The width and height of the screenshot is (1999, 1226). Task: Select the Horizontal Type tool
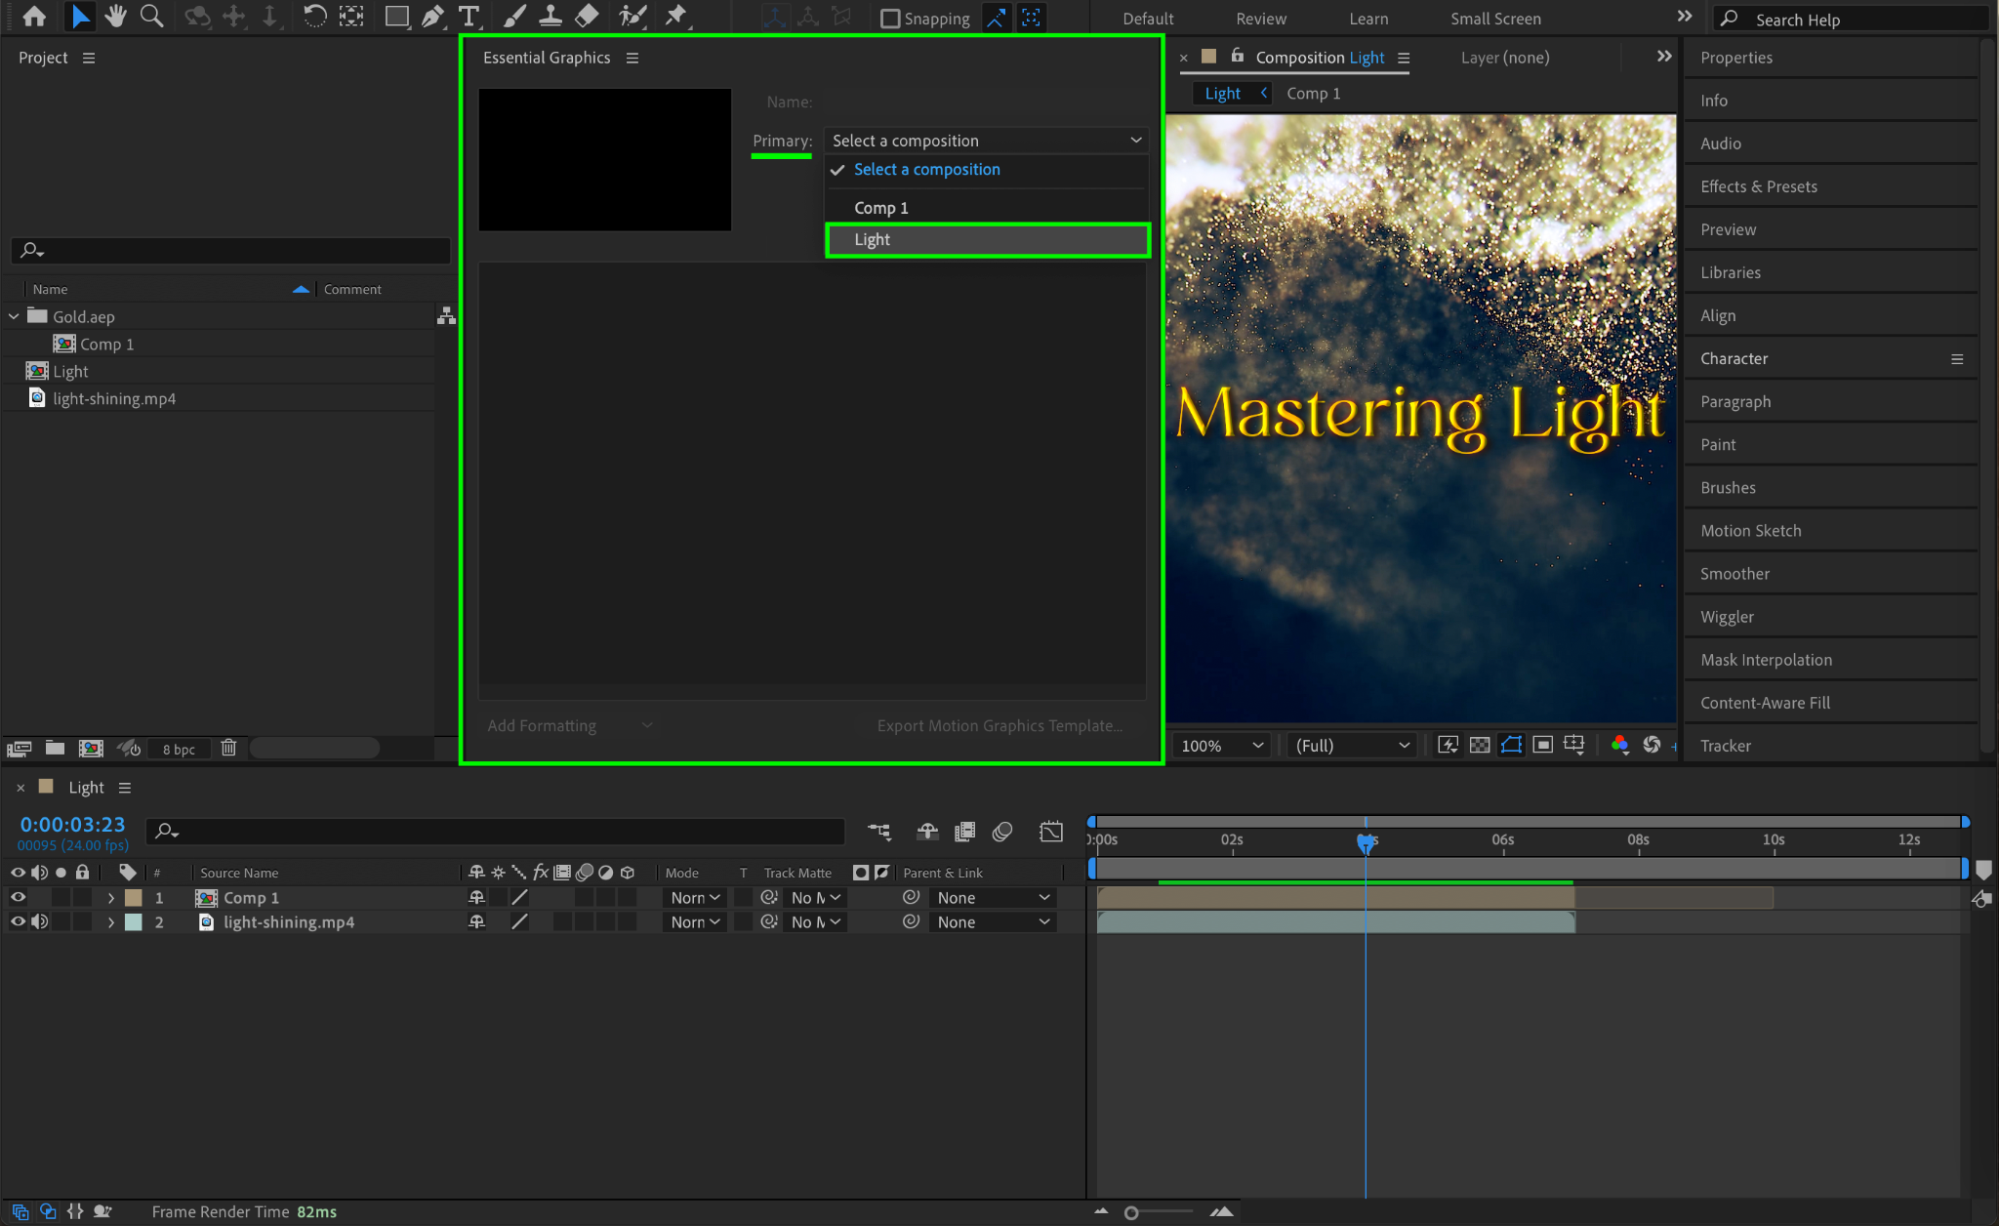[468, 16]
